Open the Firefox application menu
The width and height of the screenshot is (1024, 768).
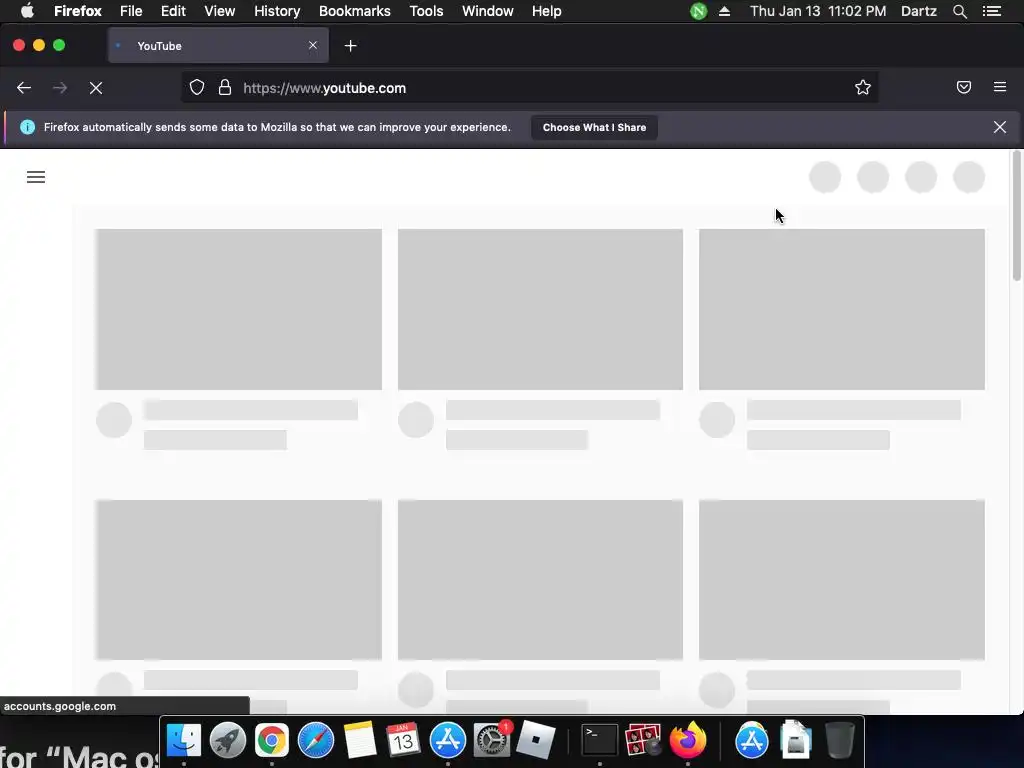(x=78, y=11)
